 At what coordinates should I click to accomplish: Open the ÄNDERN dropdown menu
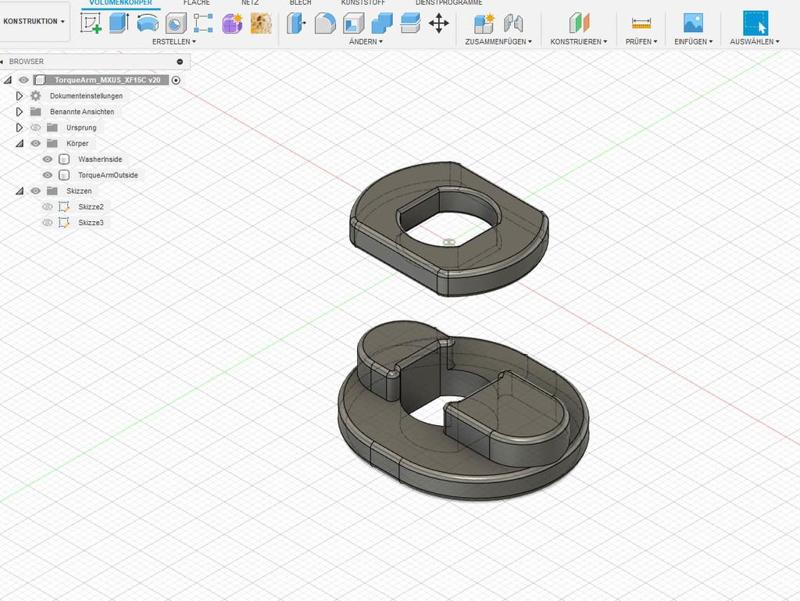366,41
